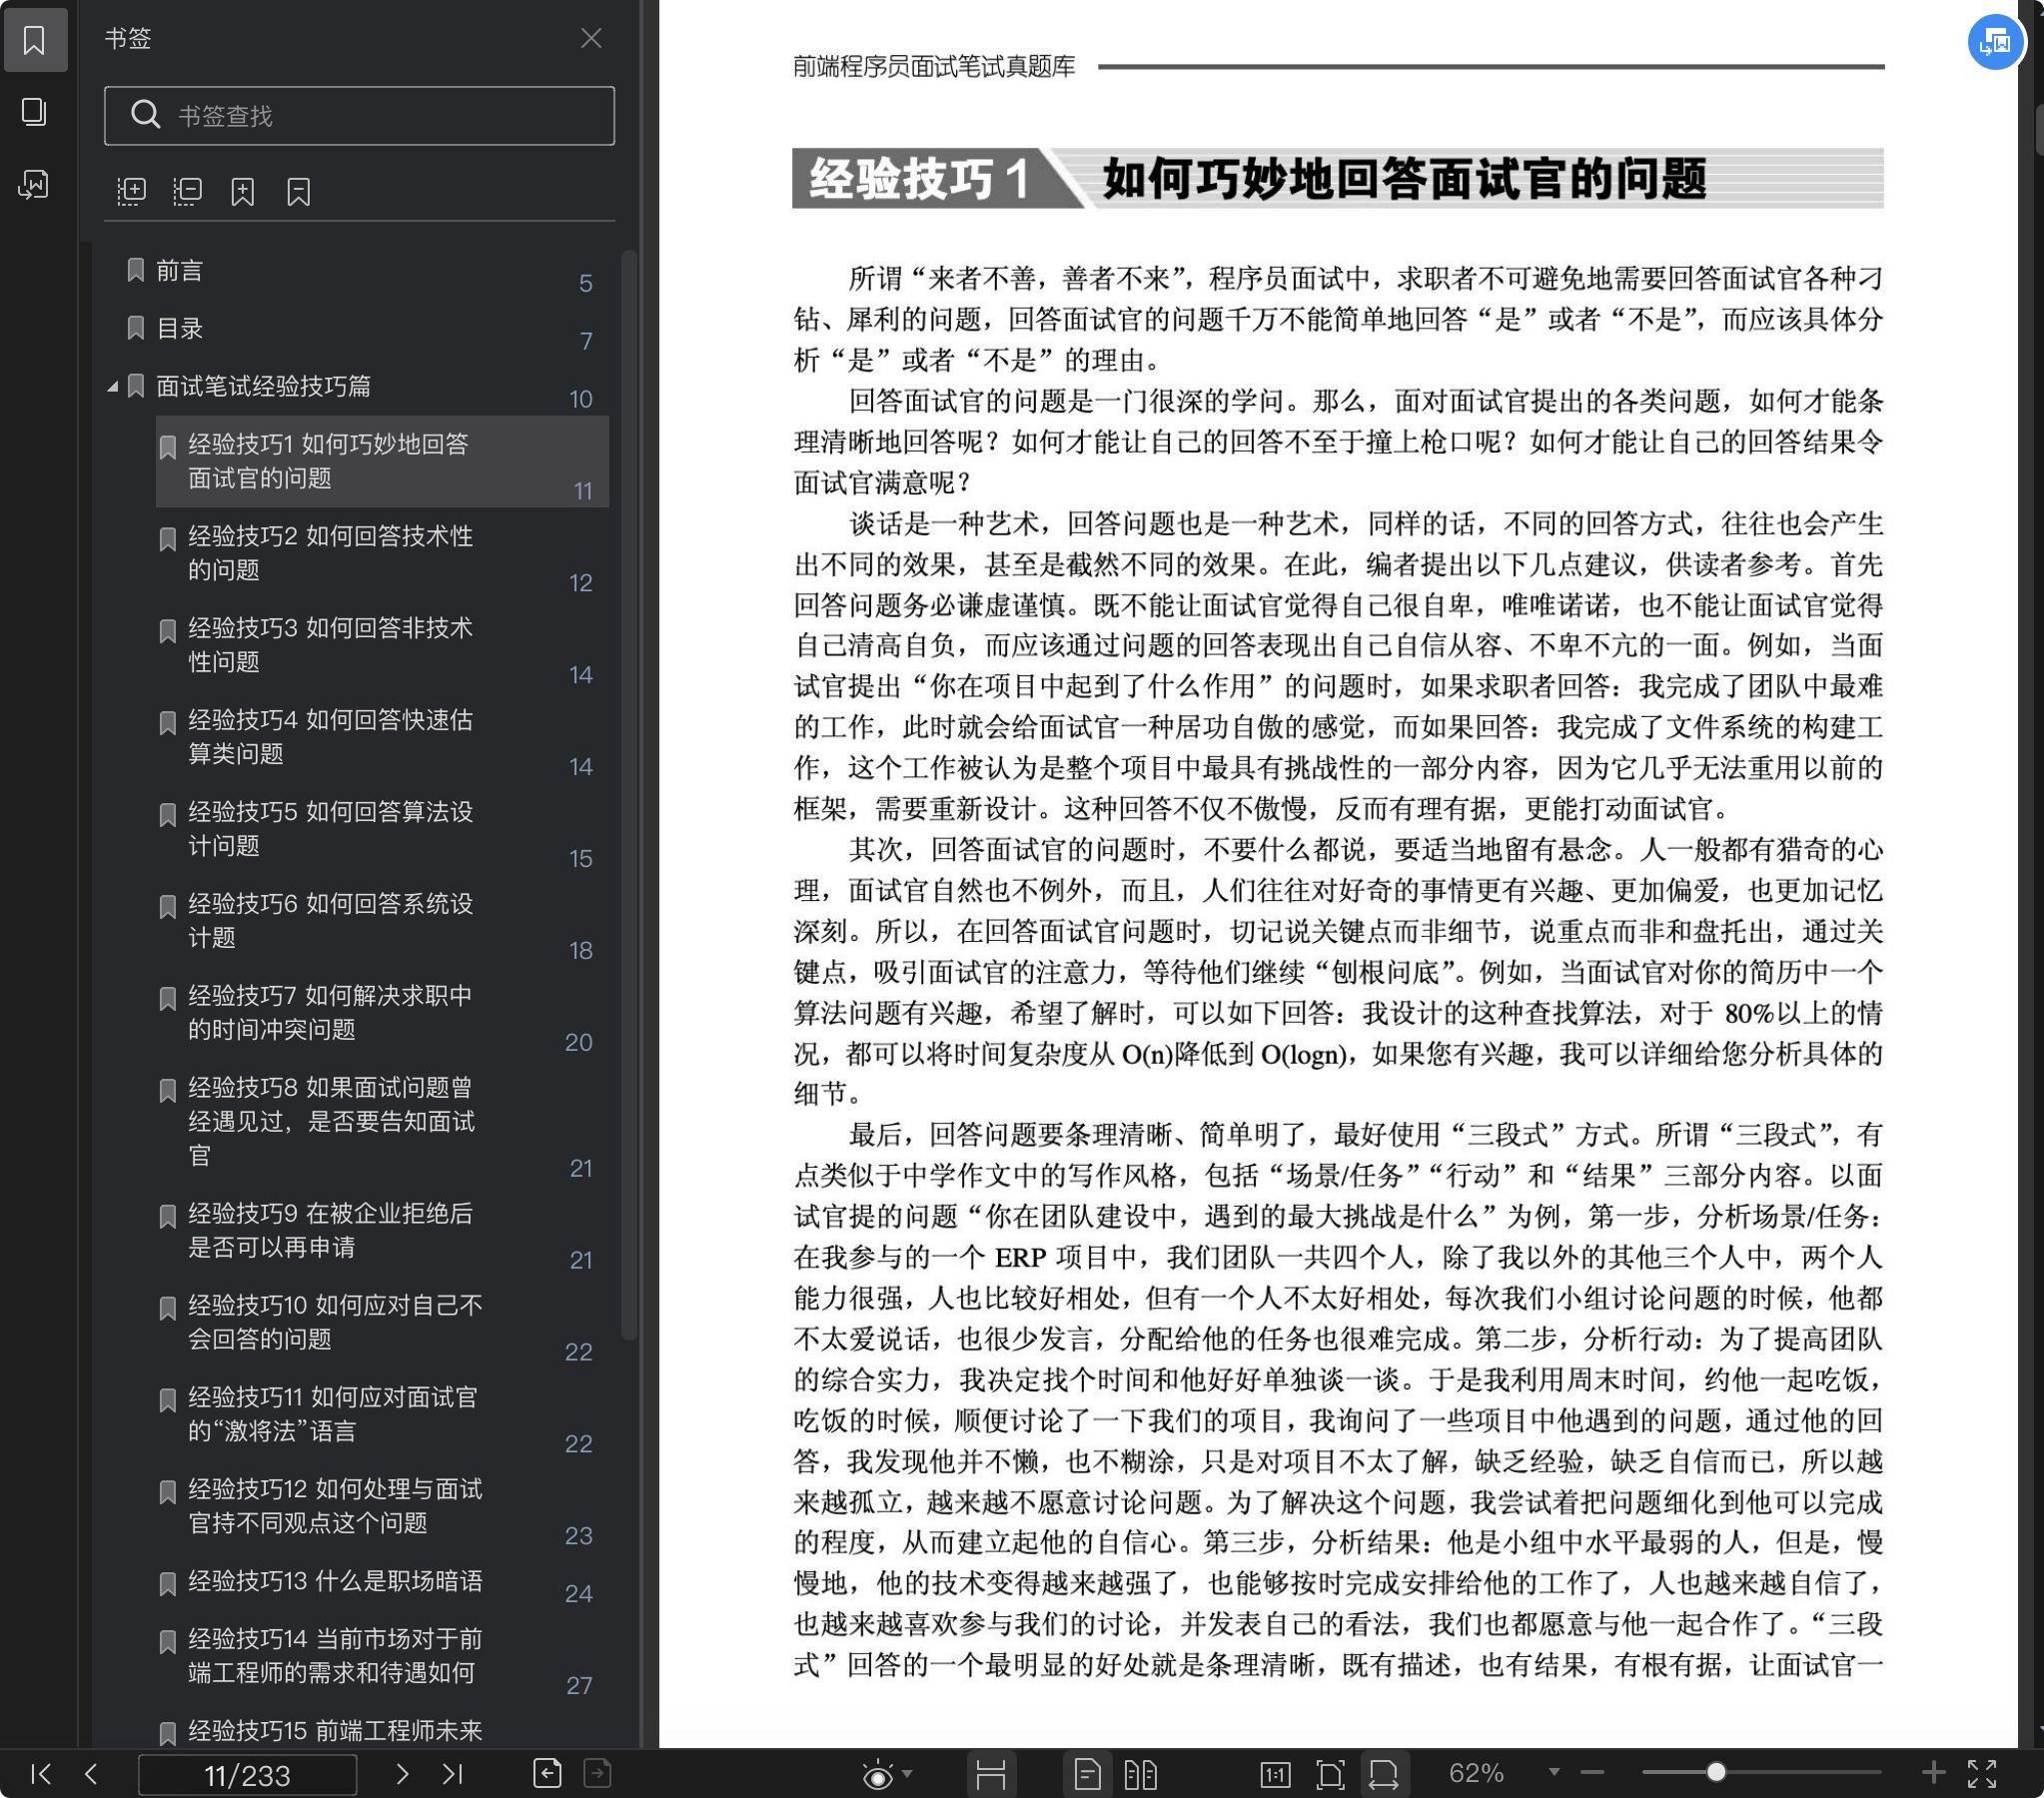Image resolution: width=2044 pixels, height=1798 pixels.
Task: Click the blue floating convert button
Action: (x=1995, y=42)
